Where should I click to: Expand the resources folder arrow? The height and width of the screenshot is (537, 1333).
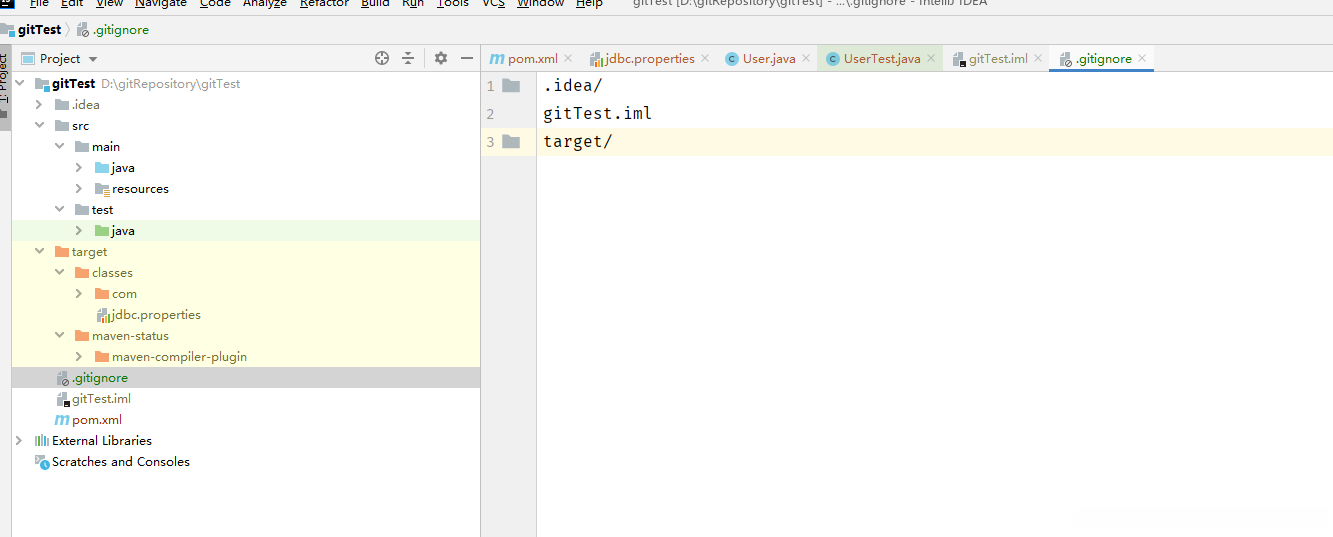pos(79,188)
